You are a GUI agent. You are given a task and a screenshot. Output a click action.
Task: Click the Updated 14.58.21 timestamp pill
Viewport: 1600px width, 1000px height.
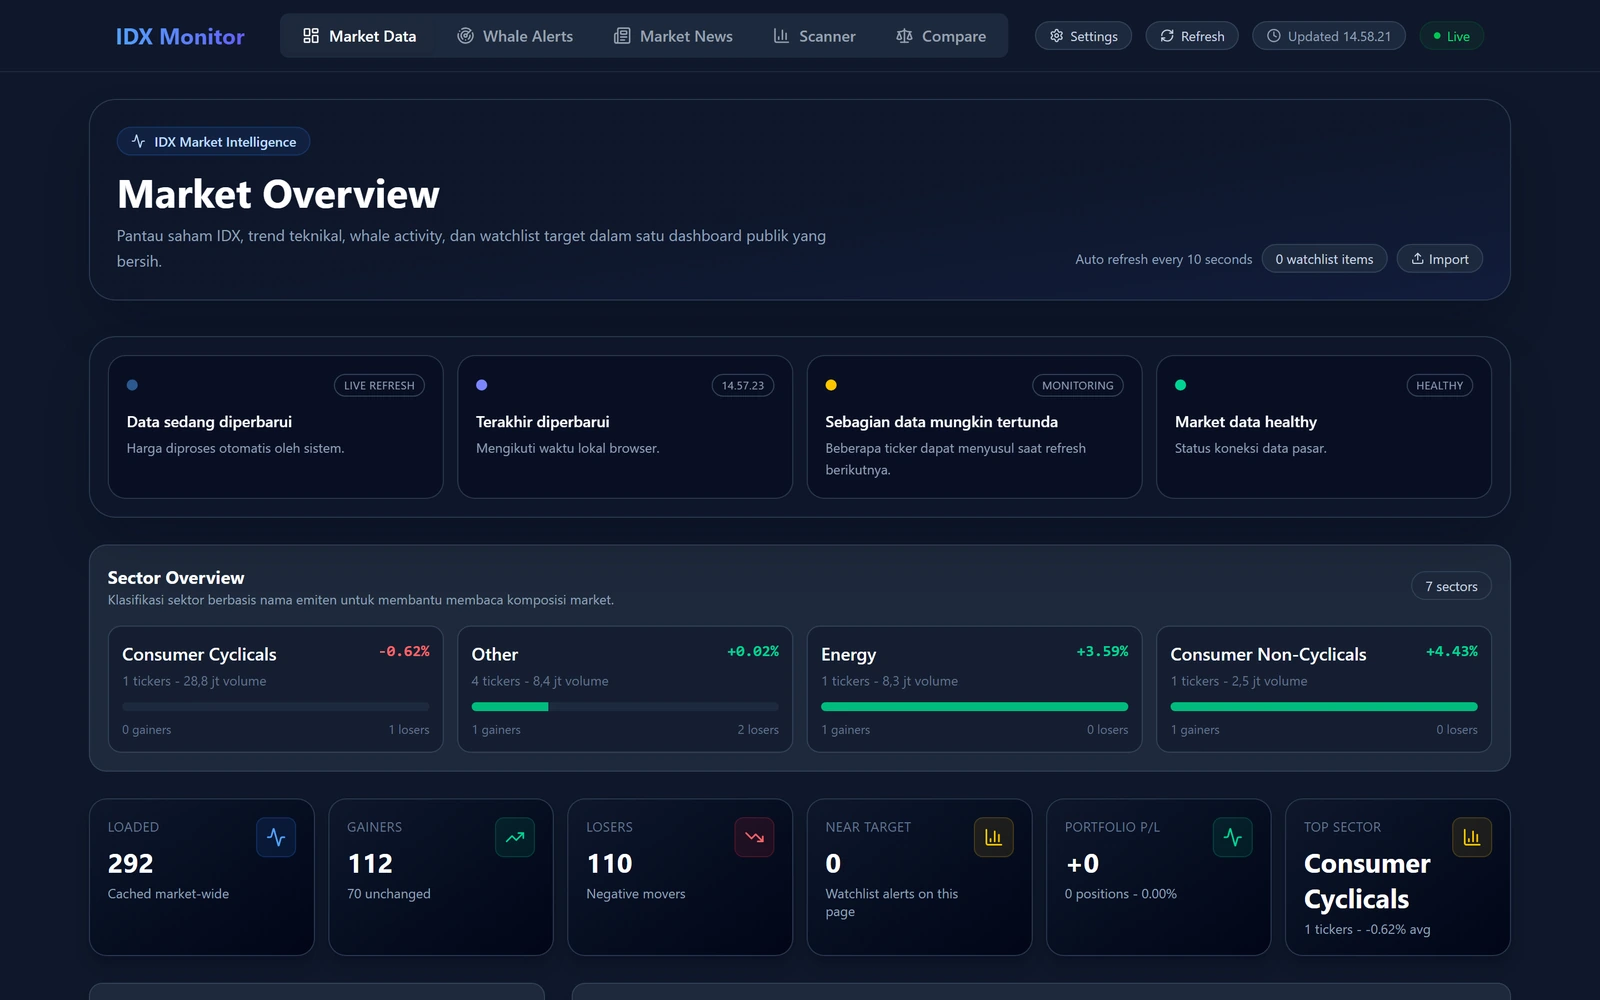[x=1329, y=36]
